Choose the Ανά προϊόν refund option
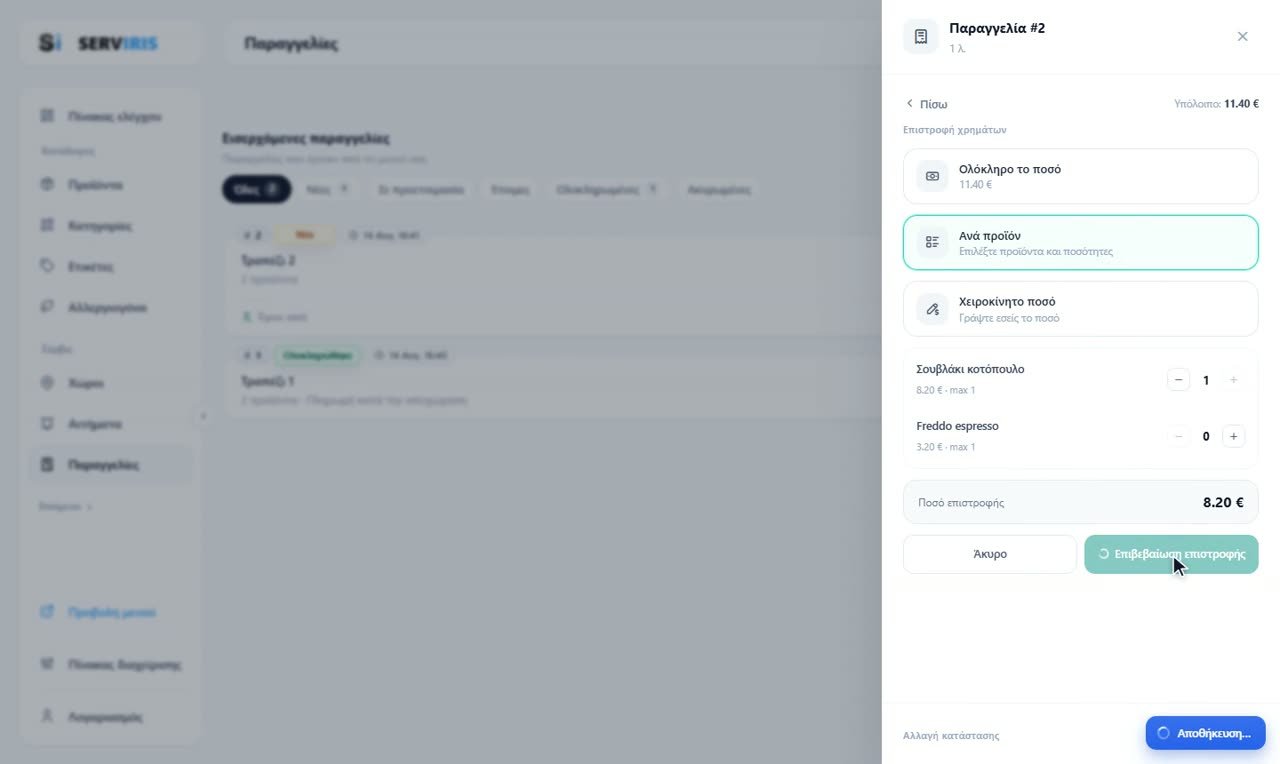 click(x=1080, y=242)
